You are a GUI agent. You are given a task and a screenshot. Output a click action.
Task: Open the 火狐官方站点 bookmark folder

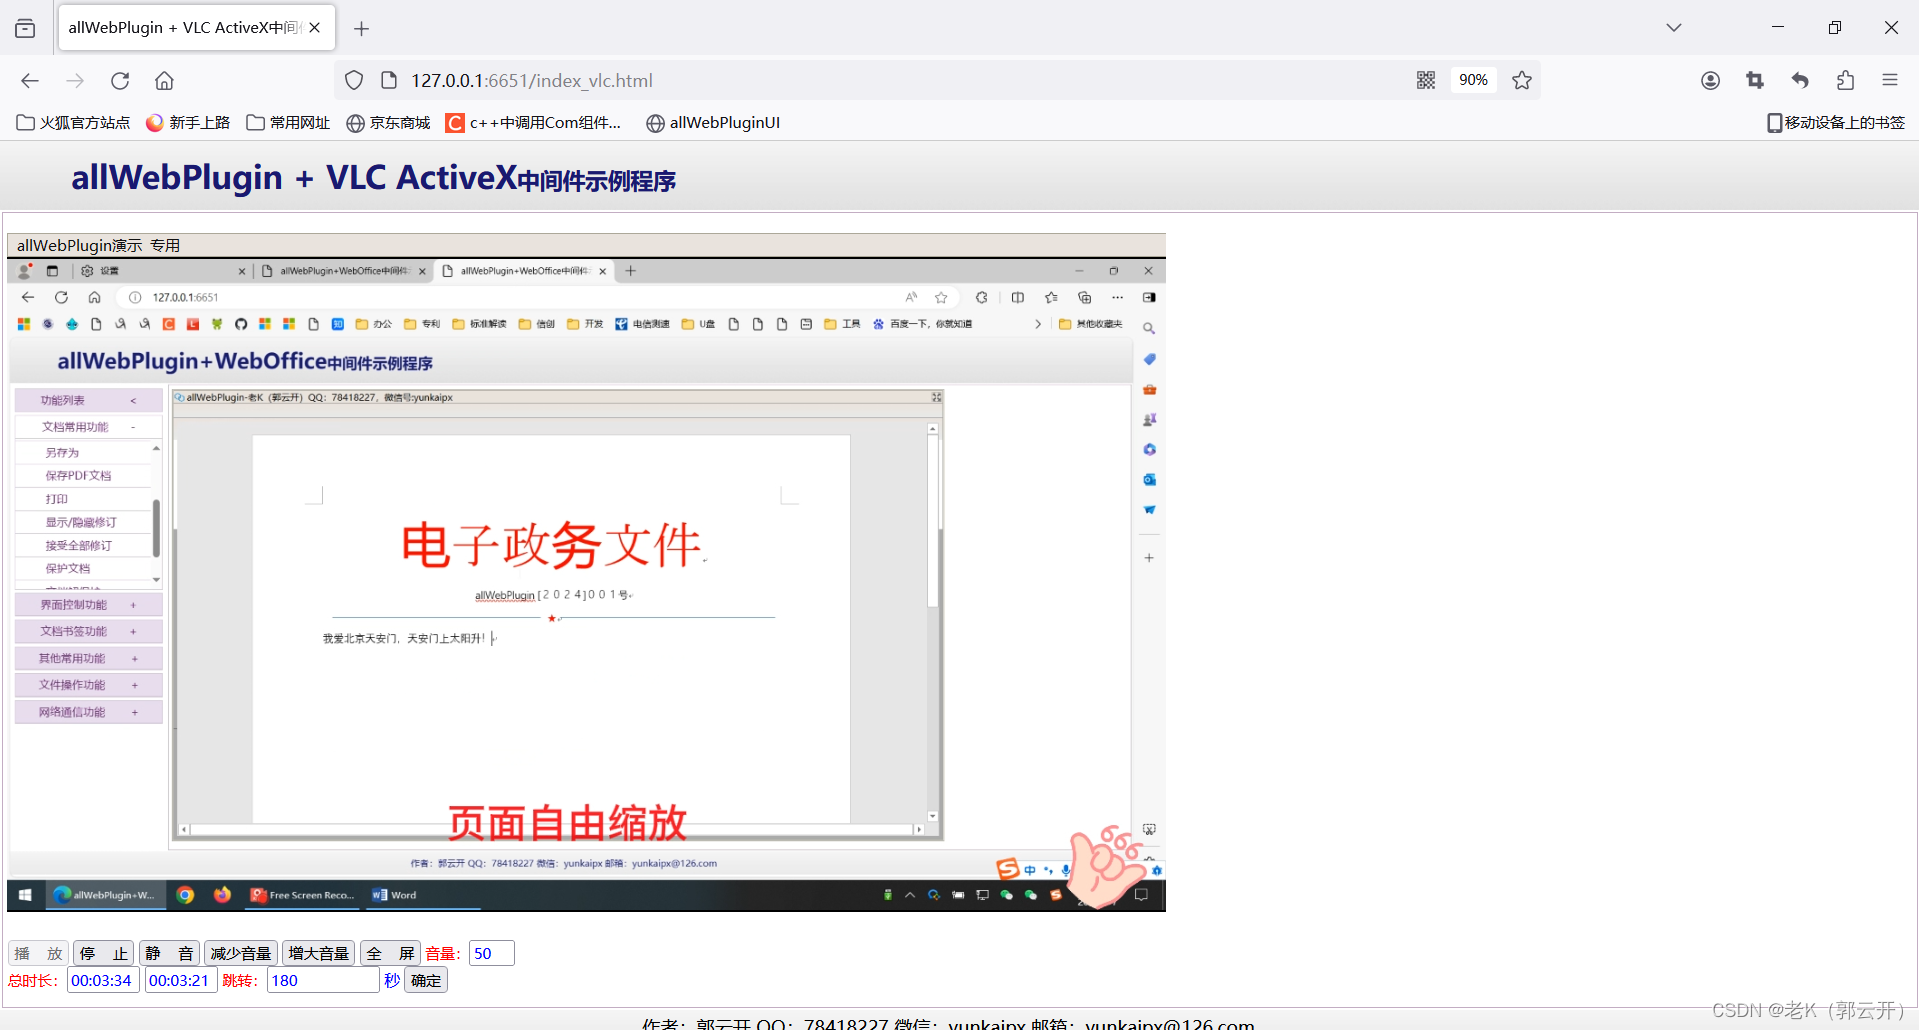click(74, 123)
